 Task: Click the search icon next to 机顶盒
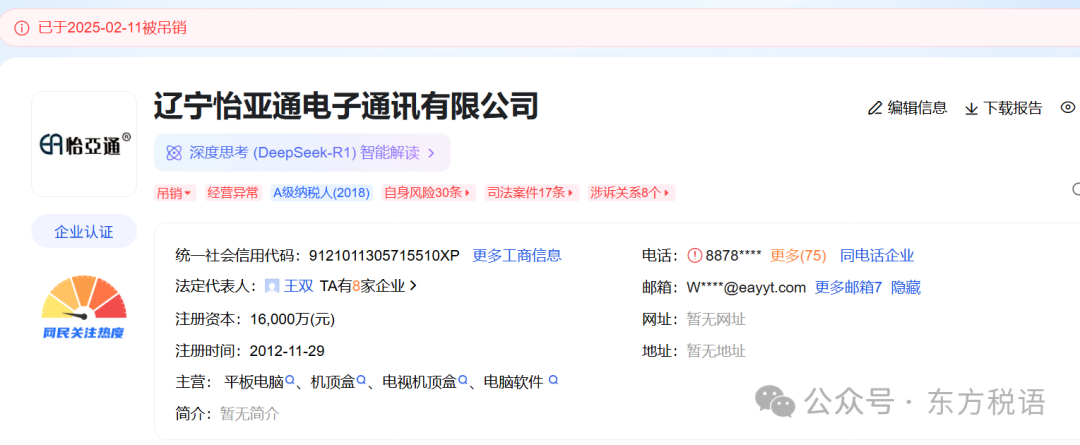coord(361,381)
